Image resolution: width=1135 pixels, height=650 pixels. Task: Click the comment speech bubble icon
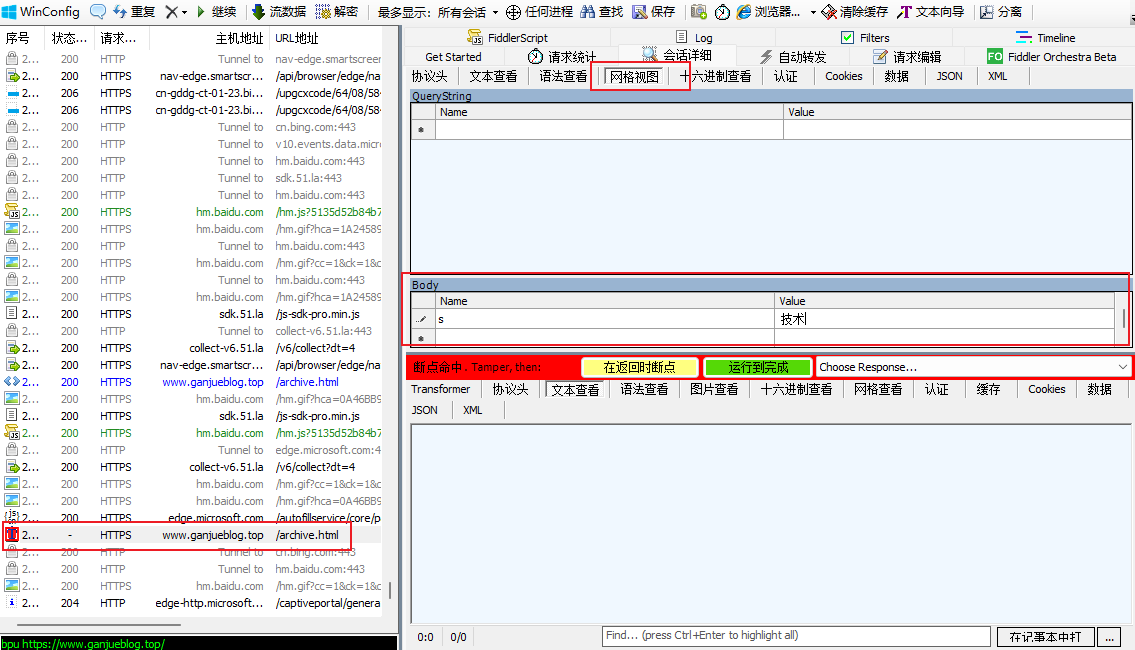[98, 12]
